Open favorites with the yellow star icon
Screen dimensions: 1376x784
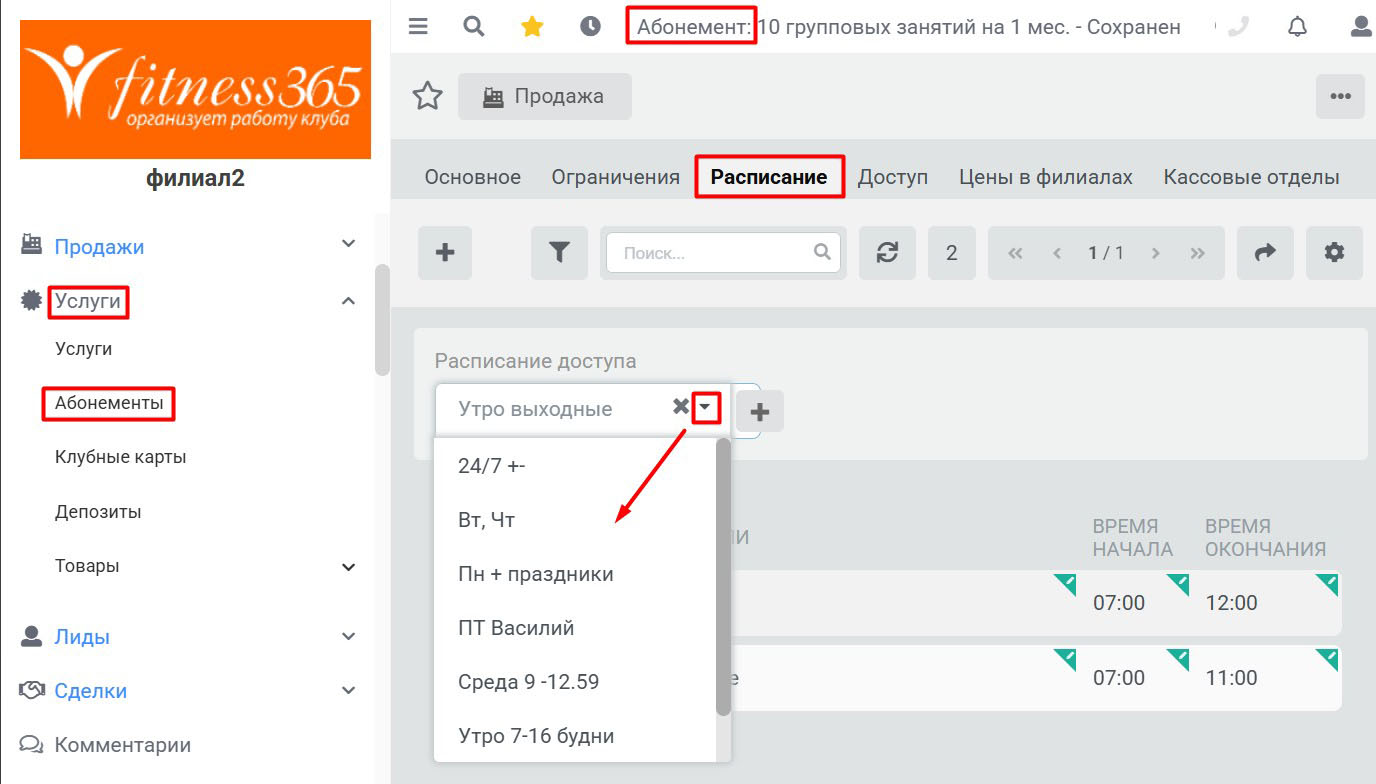click(532, 27)
